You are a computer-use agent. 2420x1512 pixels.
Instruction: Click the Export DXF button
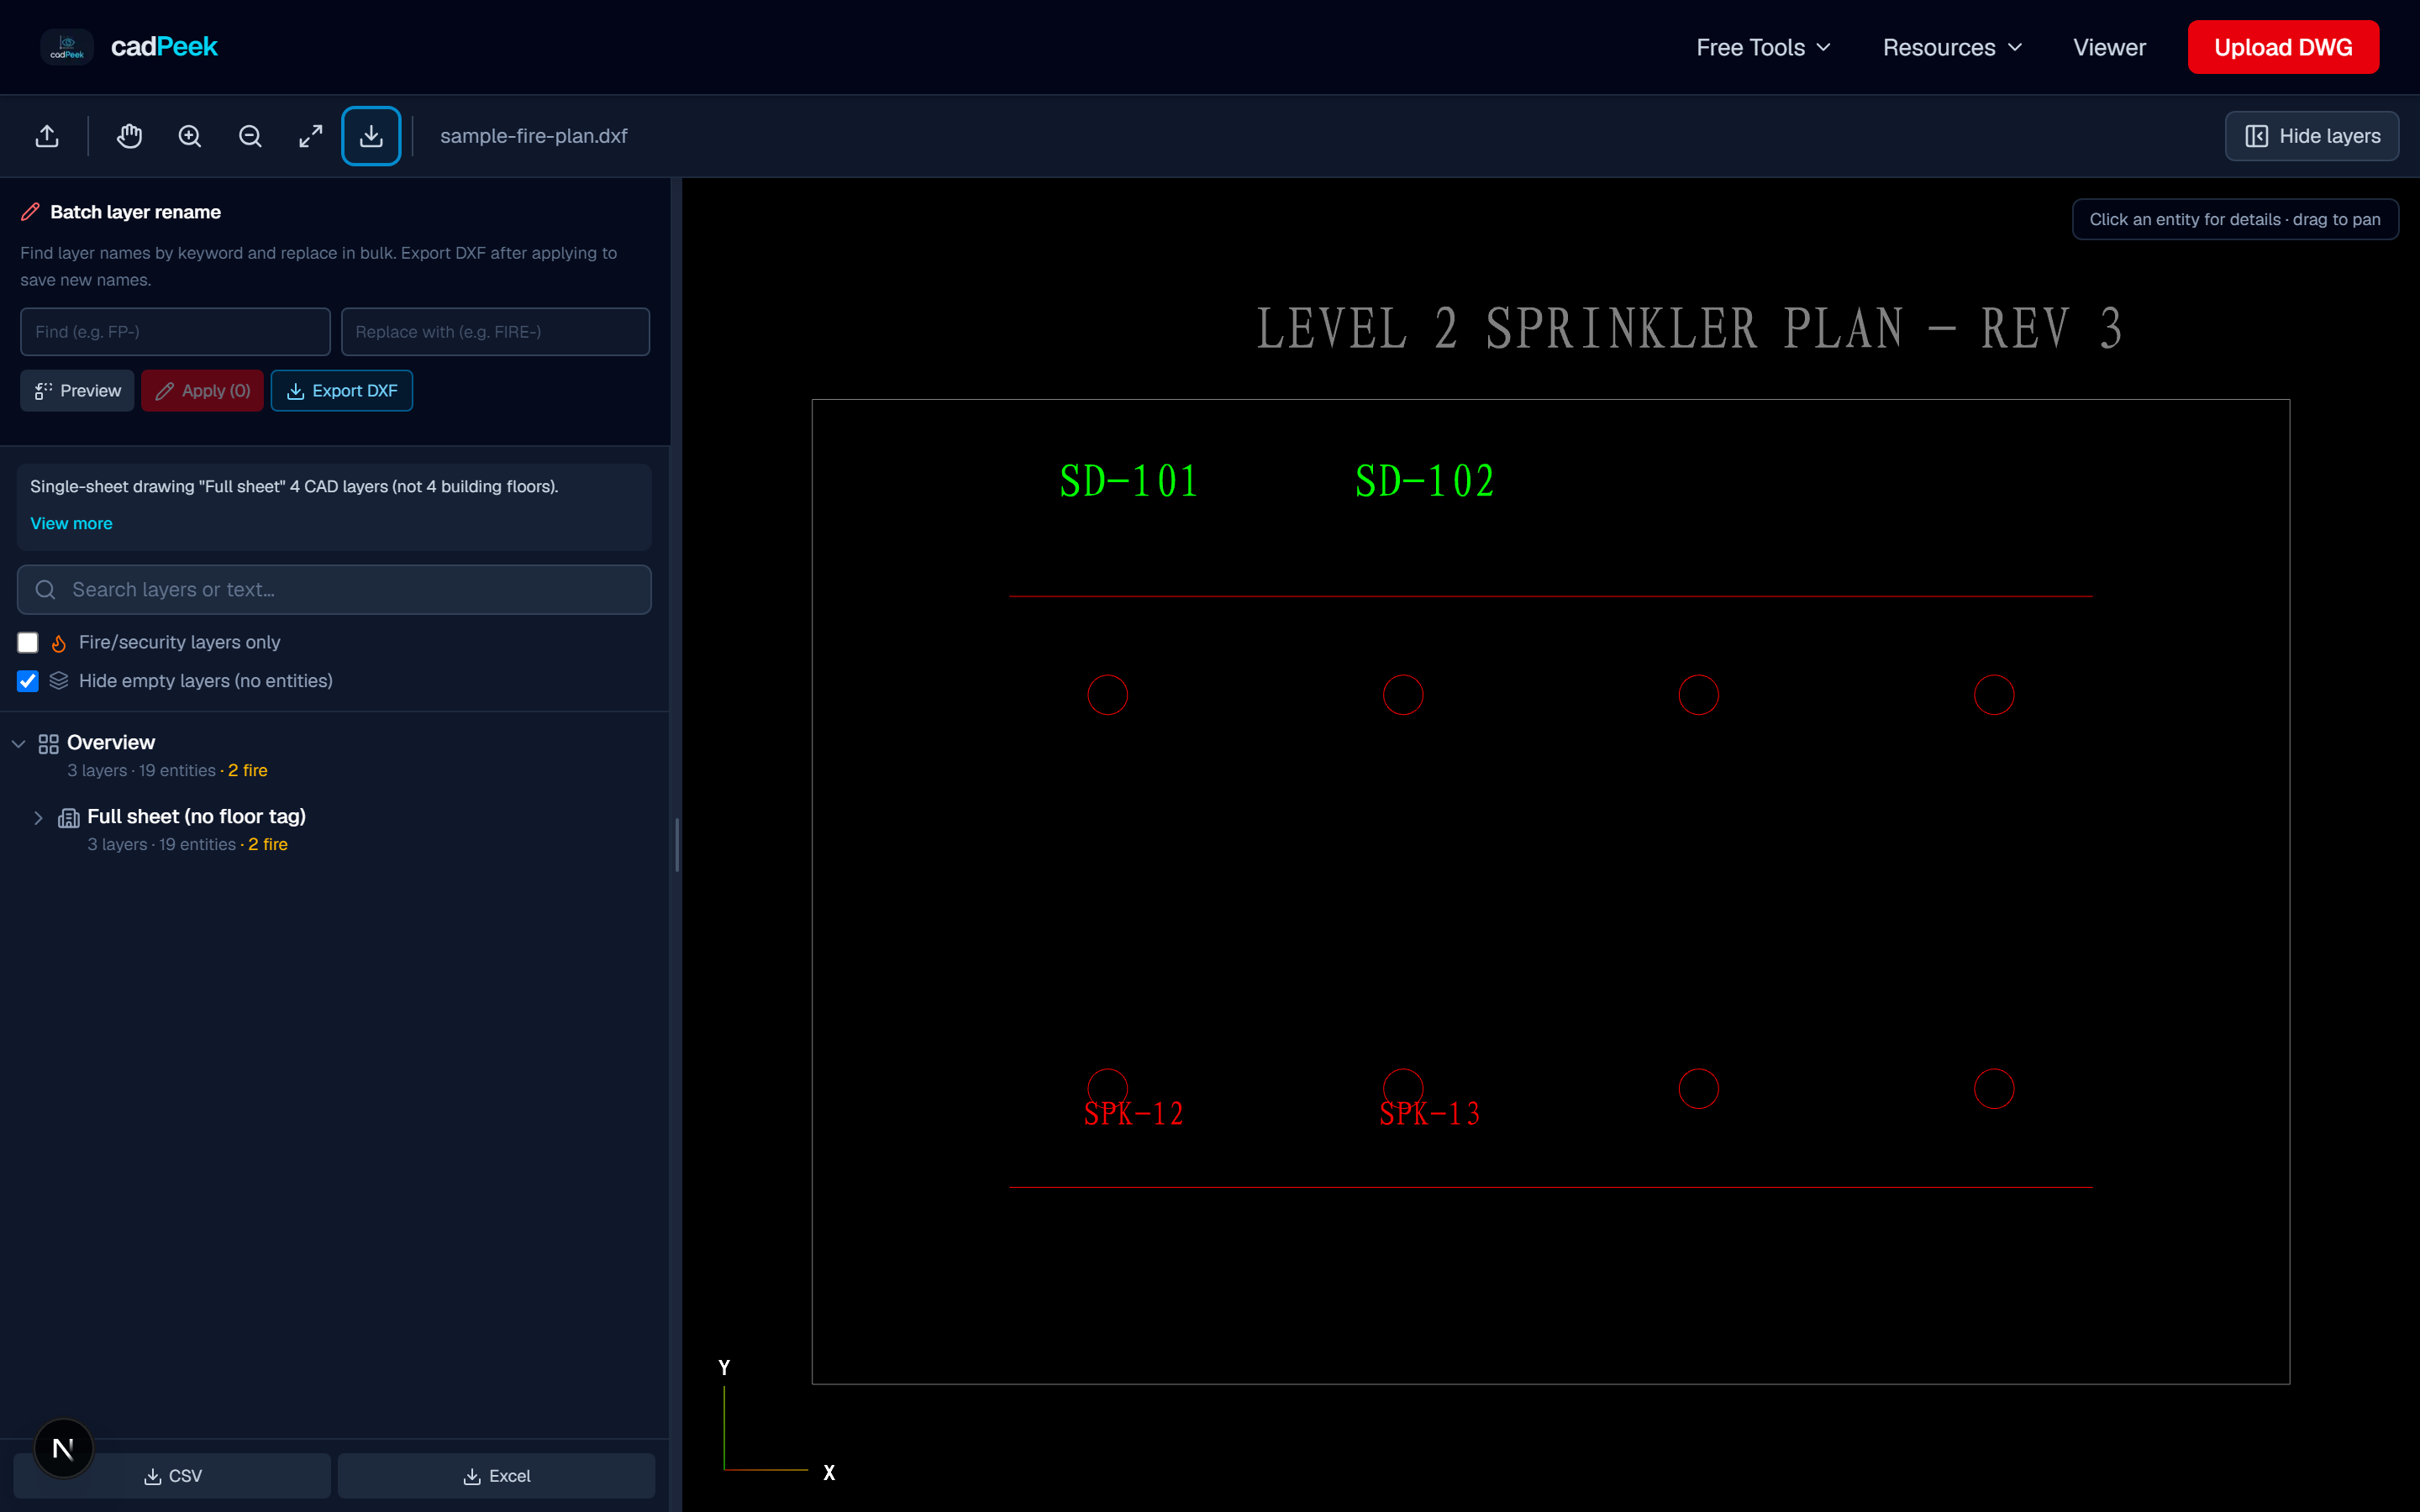[x=342, y=391]
